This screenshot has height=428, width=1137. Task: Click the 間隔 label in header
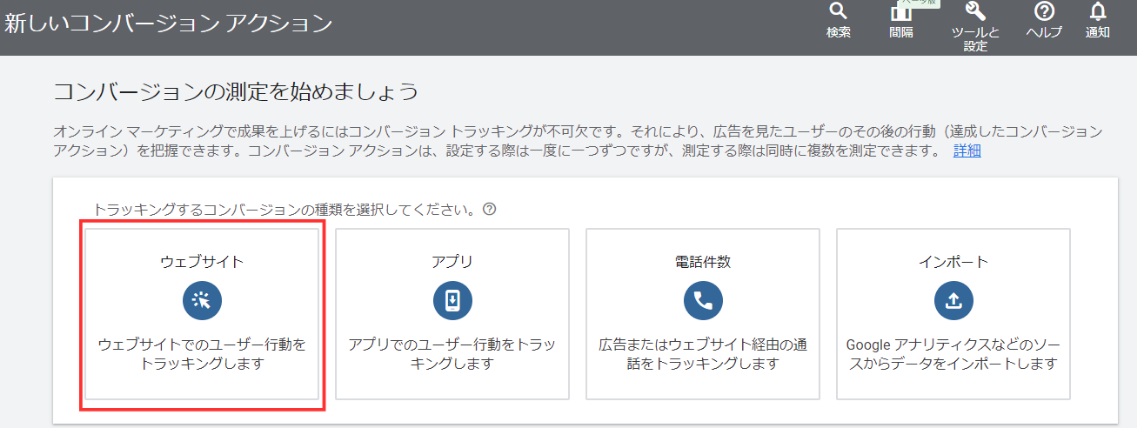tap(901, 33)
